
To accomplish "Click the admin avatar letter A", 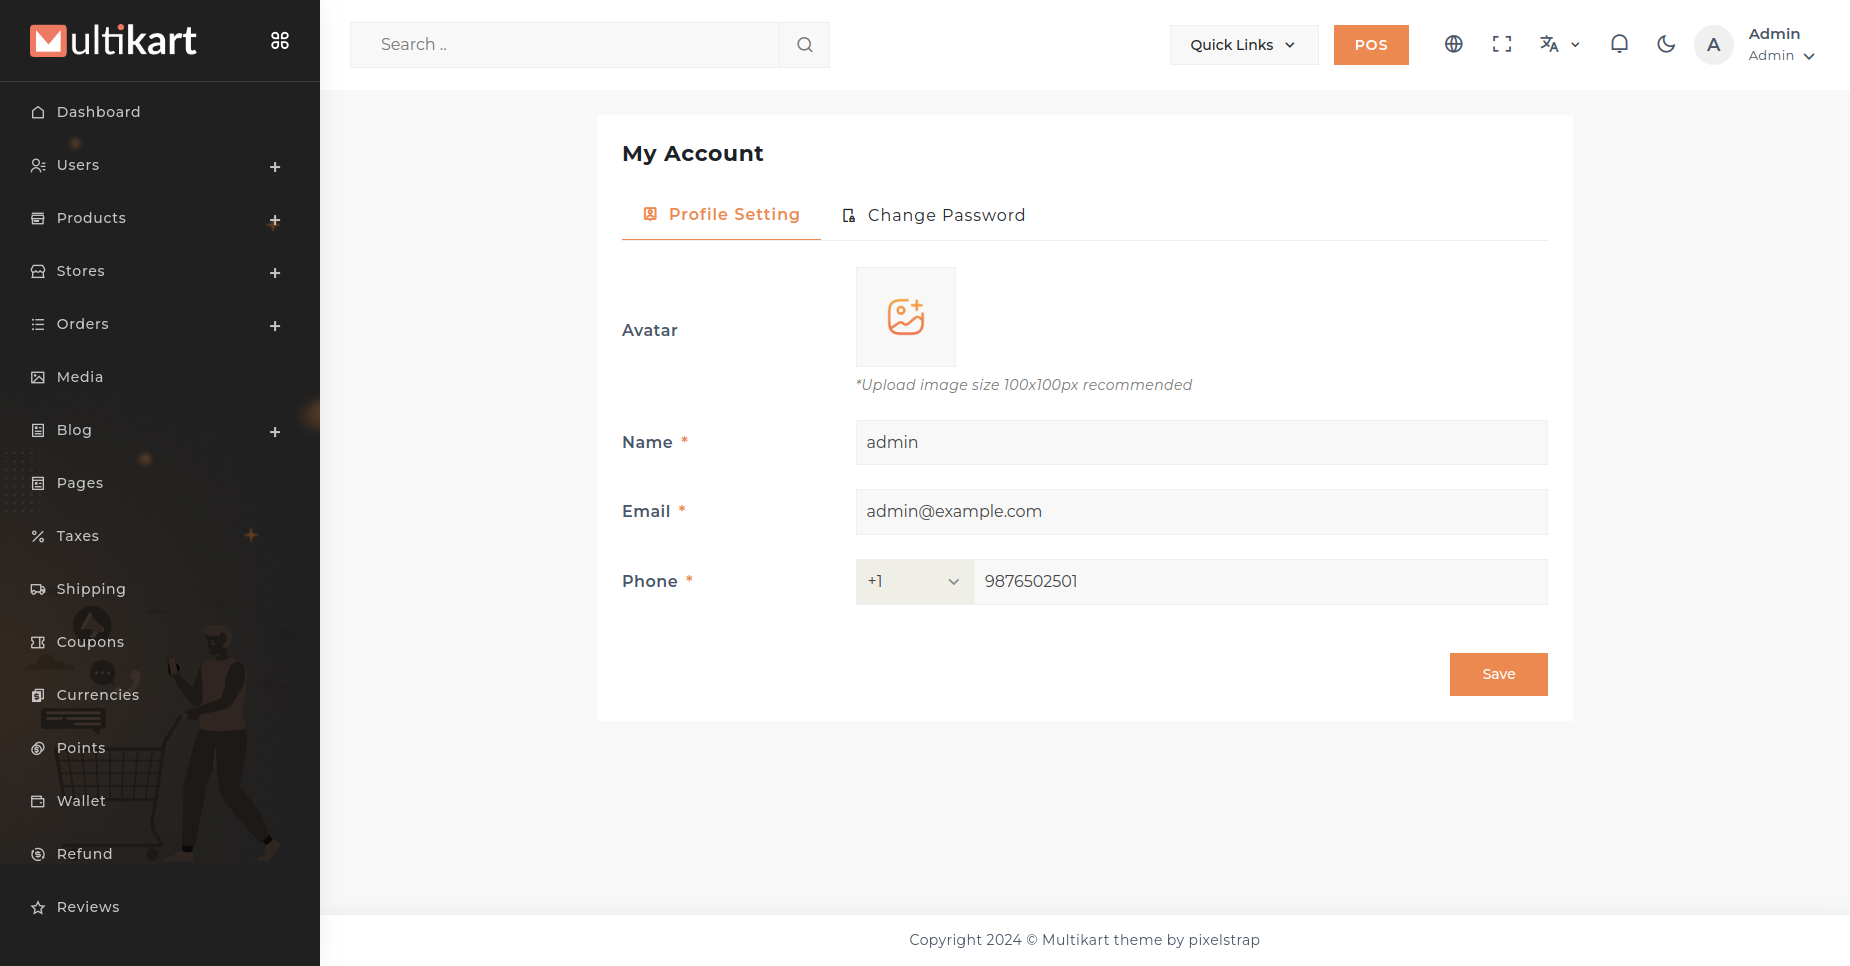I will pyautogui.click(x=1713, y=45).
